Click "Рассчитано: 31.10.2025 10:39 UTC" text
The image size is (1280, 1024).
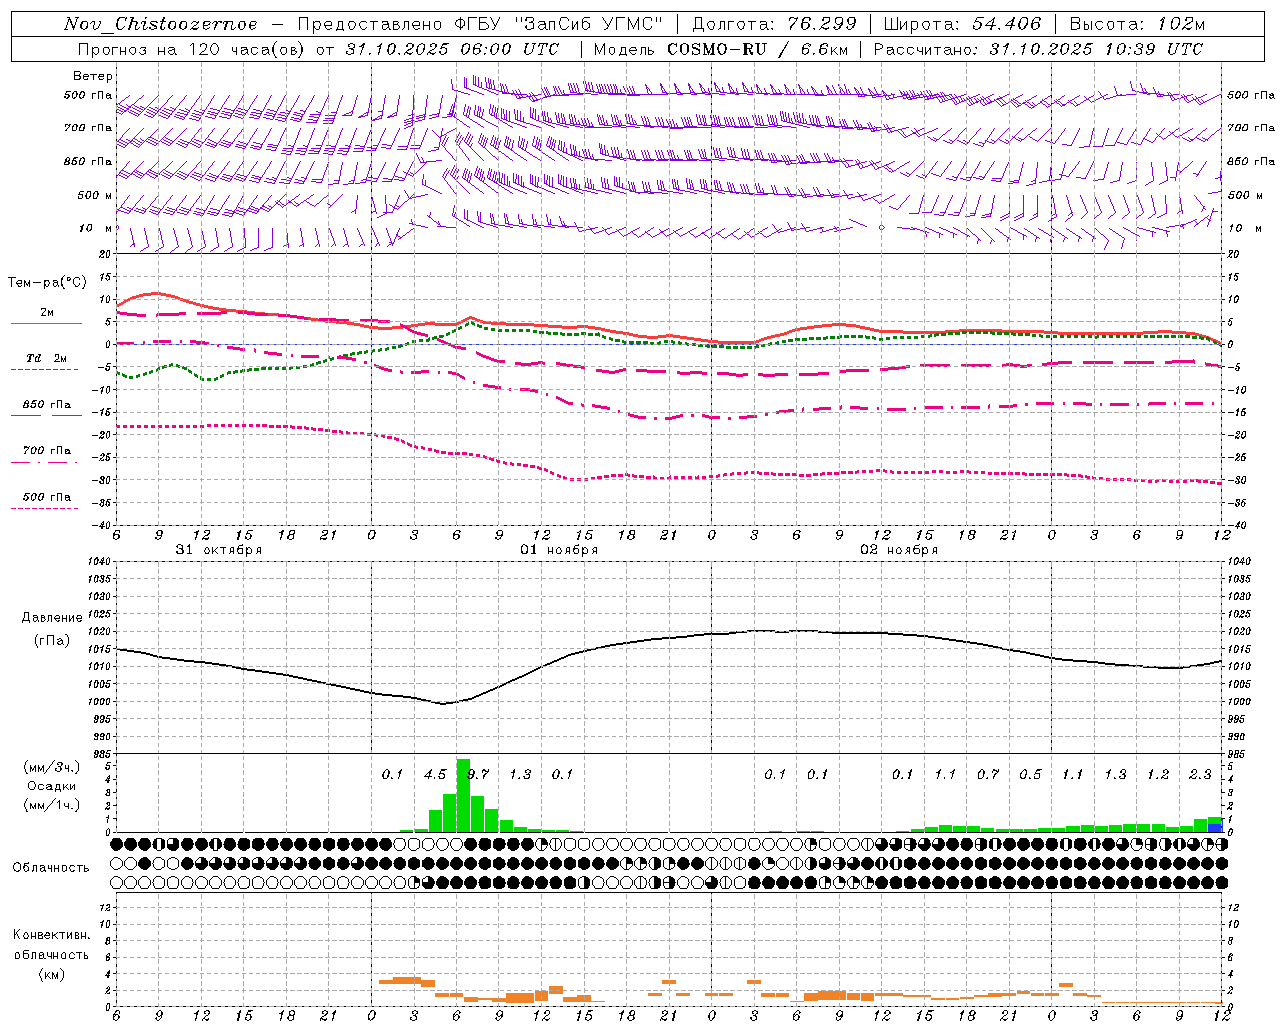(x=1038, y=49)
